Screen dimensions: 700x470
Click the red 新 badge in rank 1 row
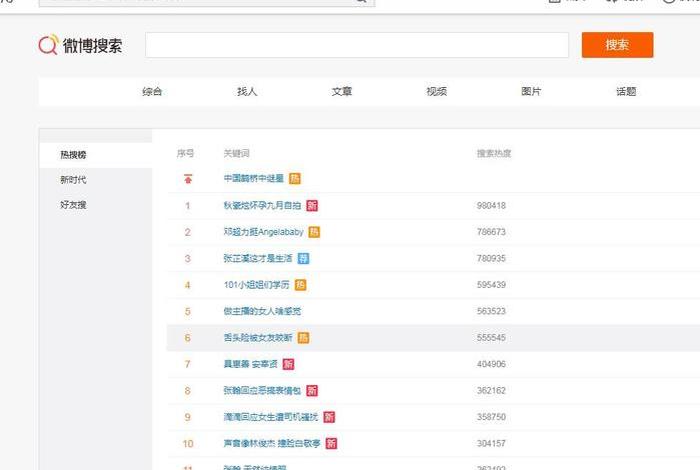pos(312,205)
